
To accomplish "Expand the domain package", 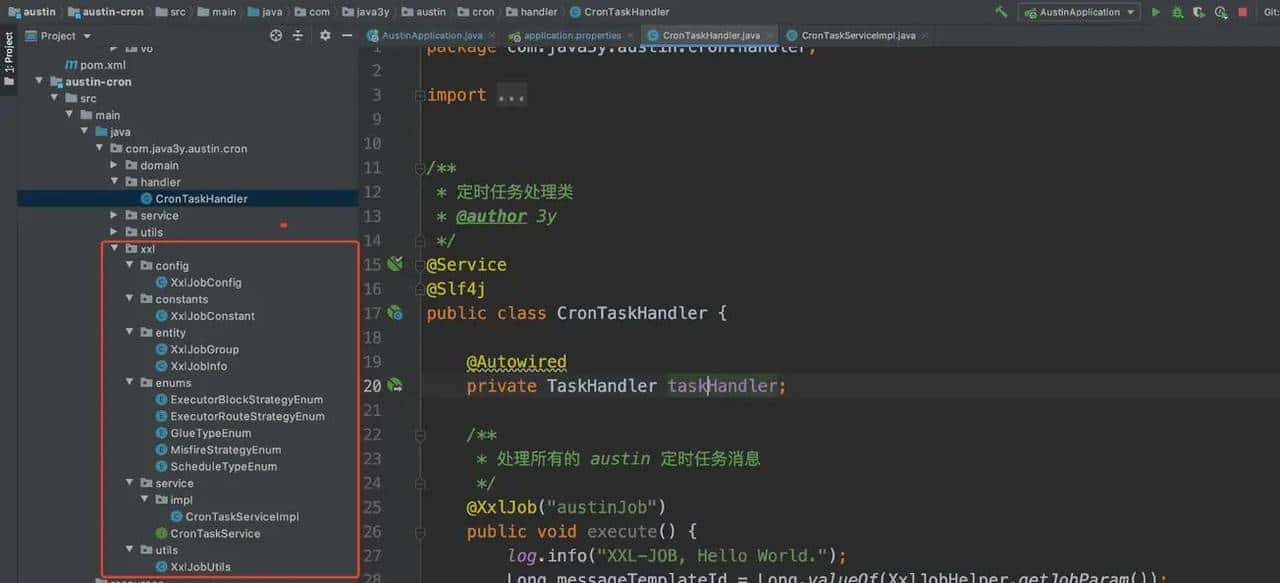I will click(114, 164).
